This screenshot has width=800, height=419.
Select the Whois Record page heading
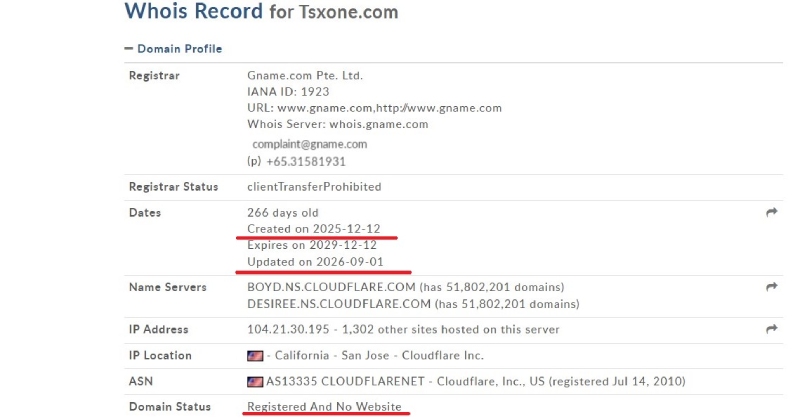pos(261,11)
